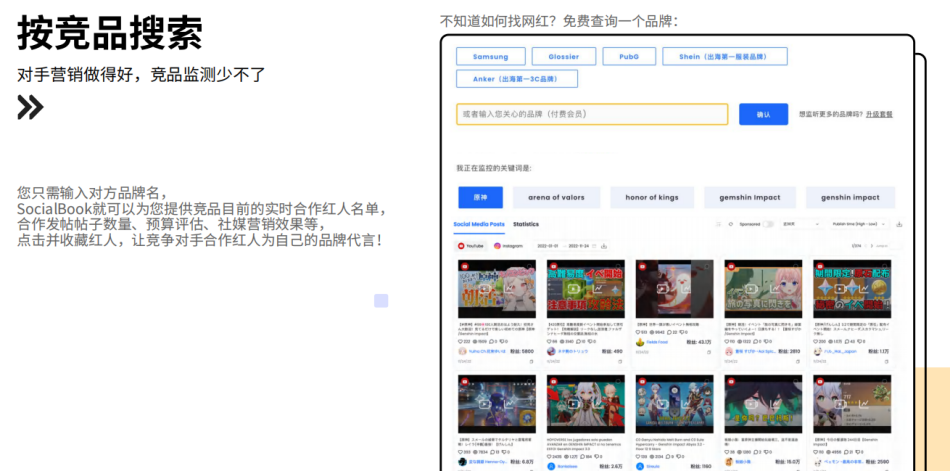The width and height of the screenshot is (950, 471).
Task: Open thumbnail of card with 1.1万 fans
Action: 852,289
